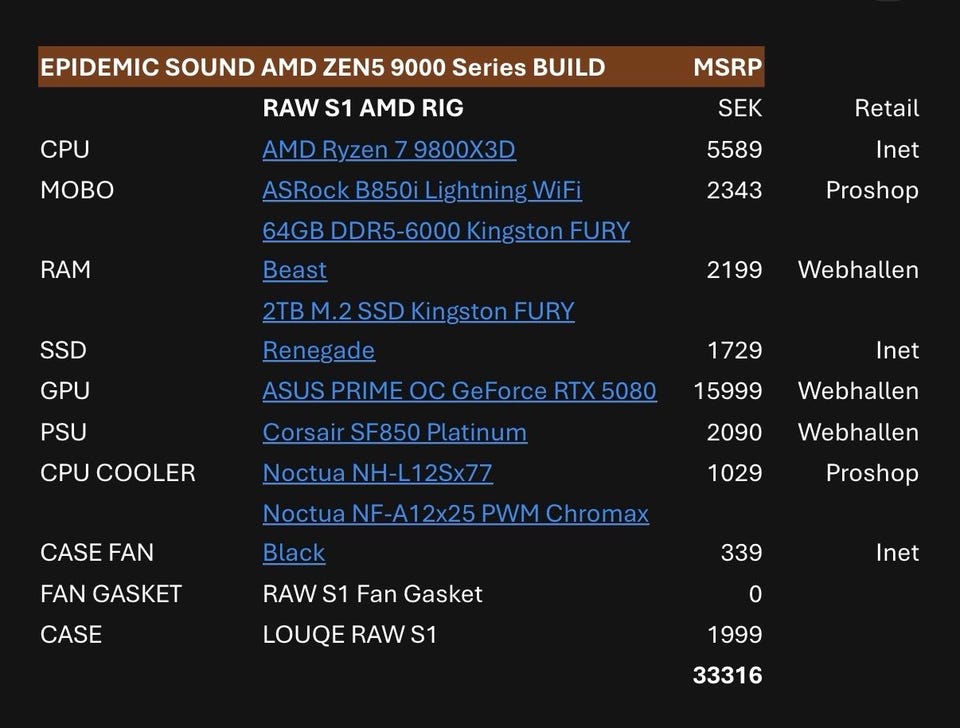Select the CPU COOLER row label
This screenshot has height=728, width=960.
118,472
